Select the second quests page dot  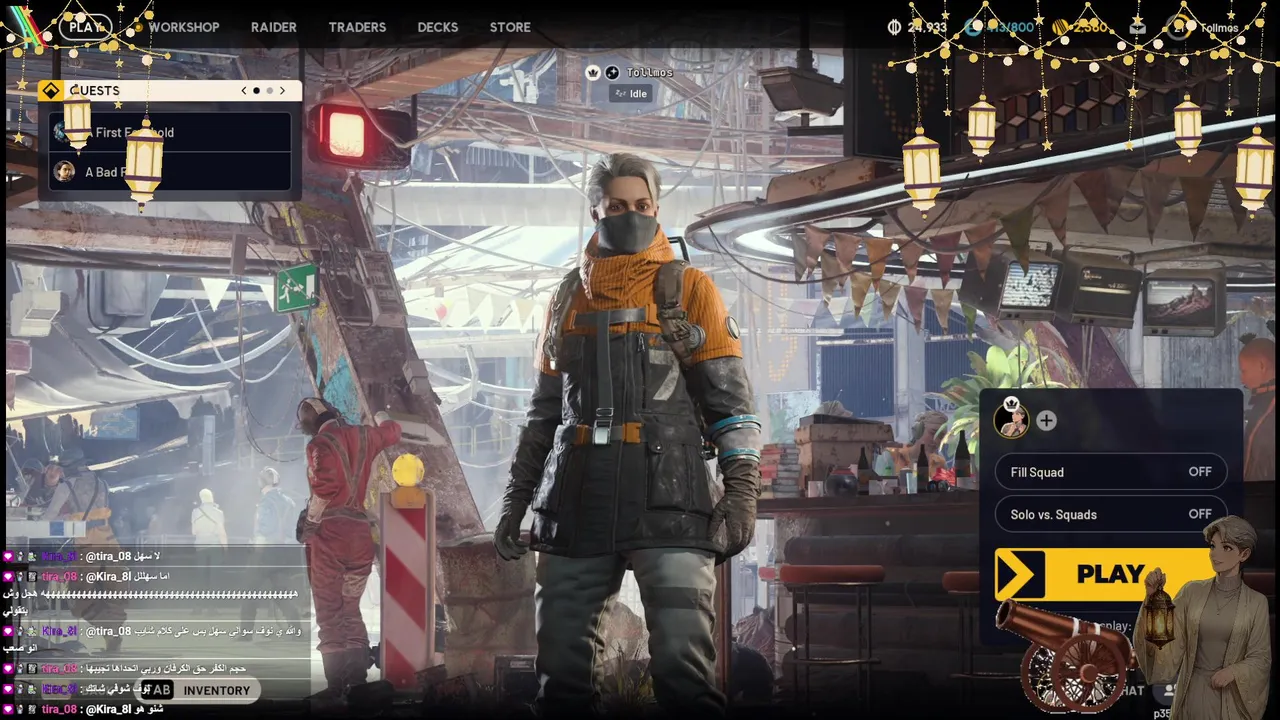click(269, 90)
